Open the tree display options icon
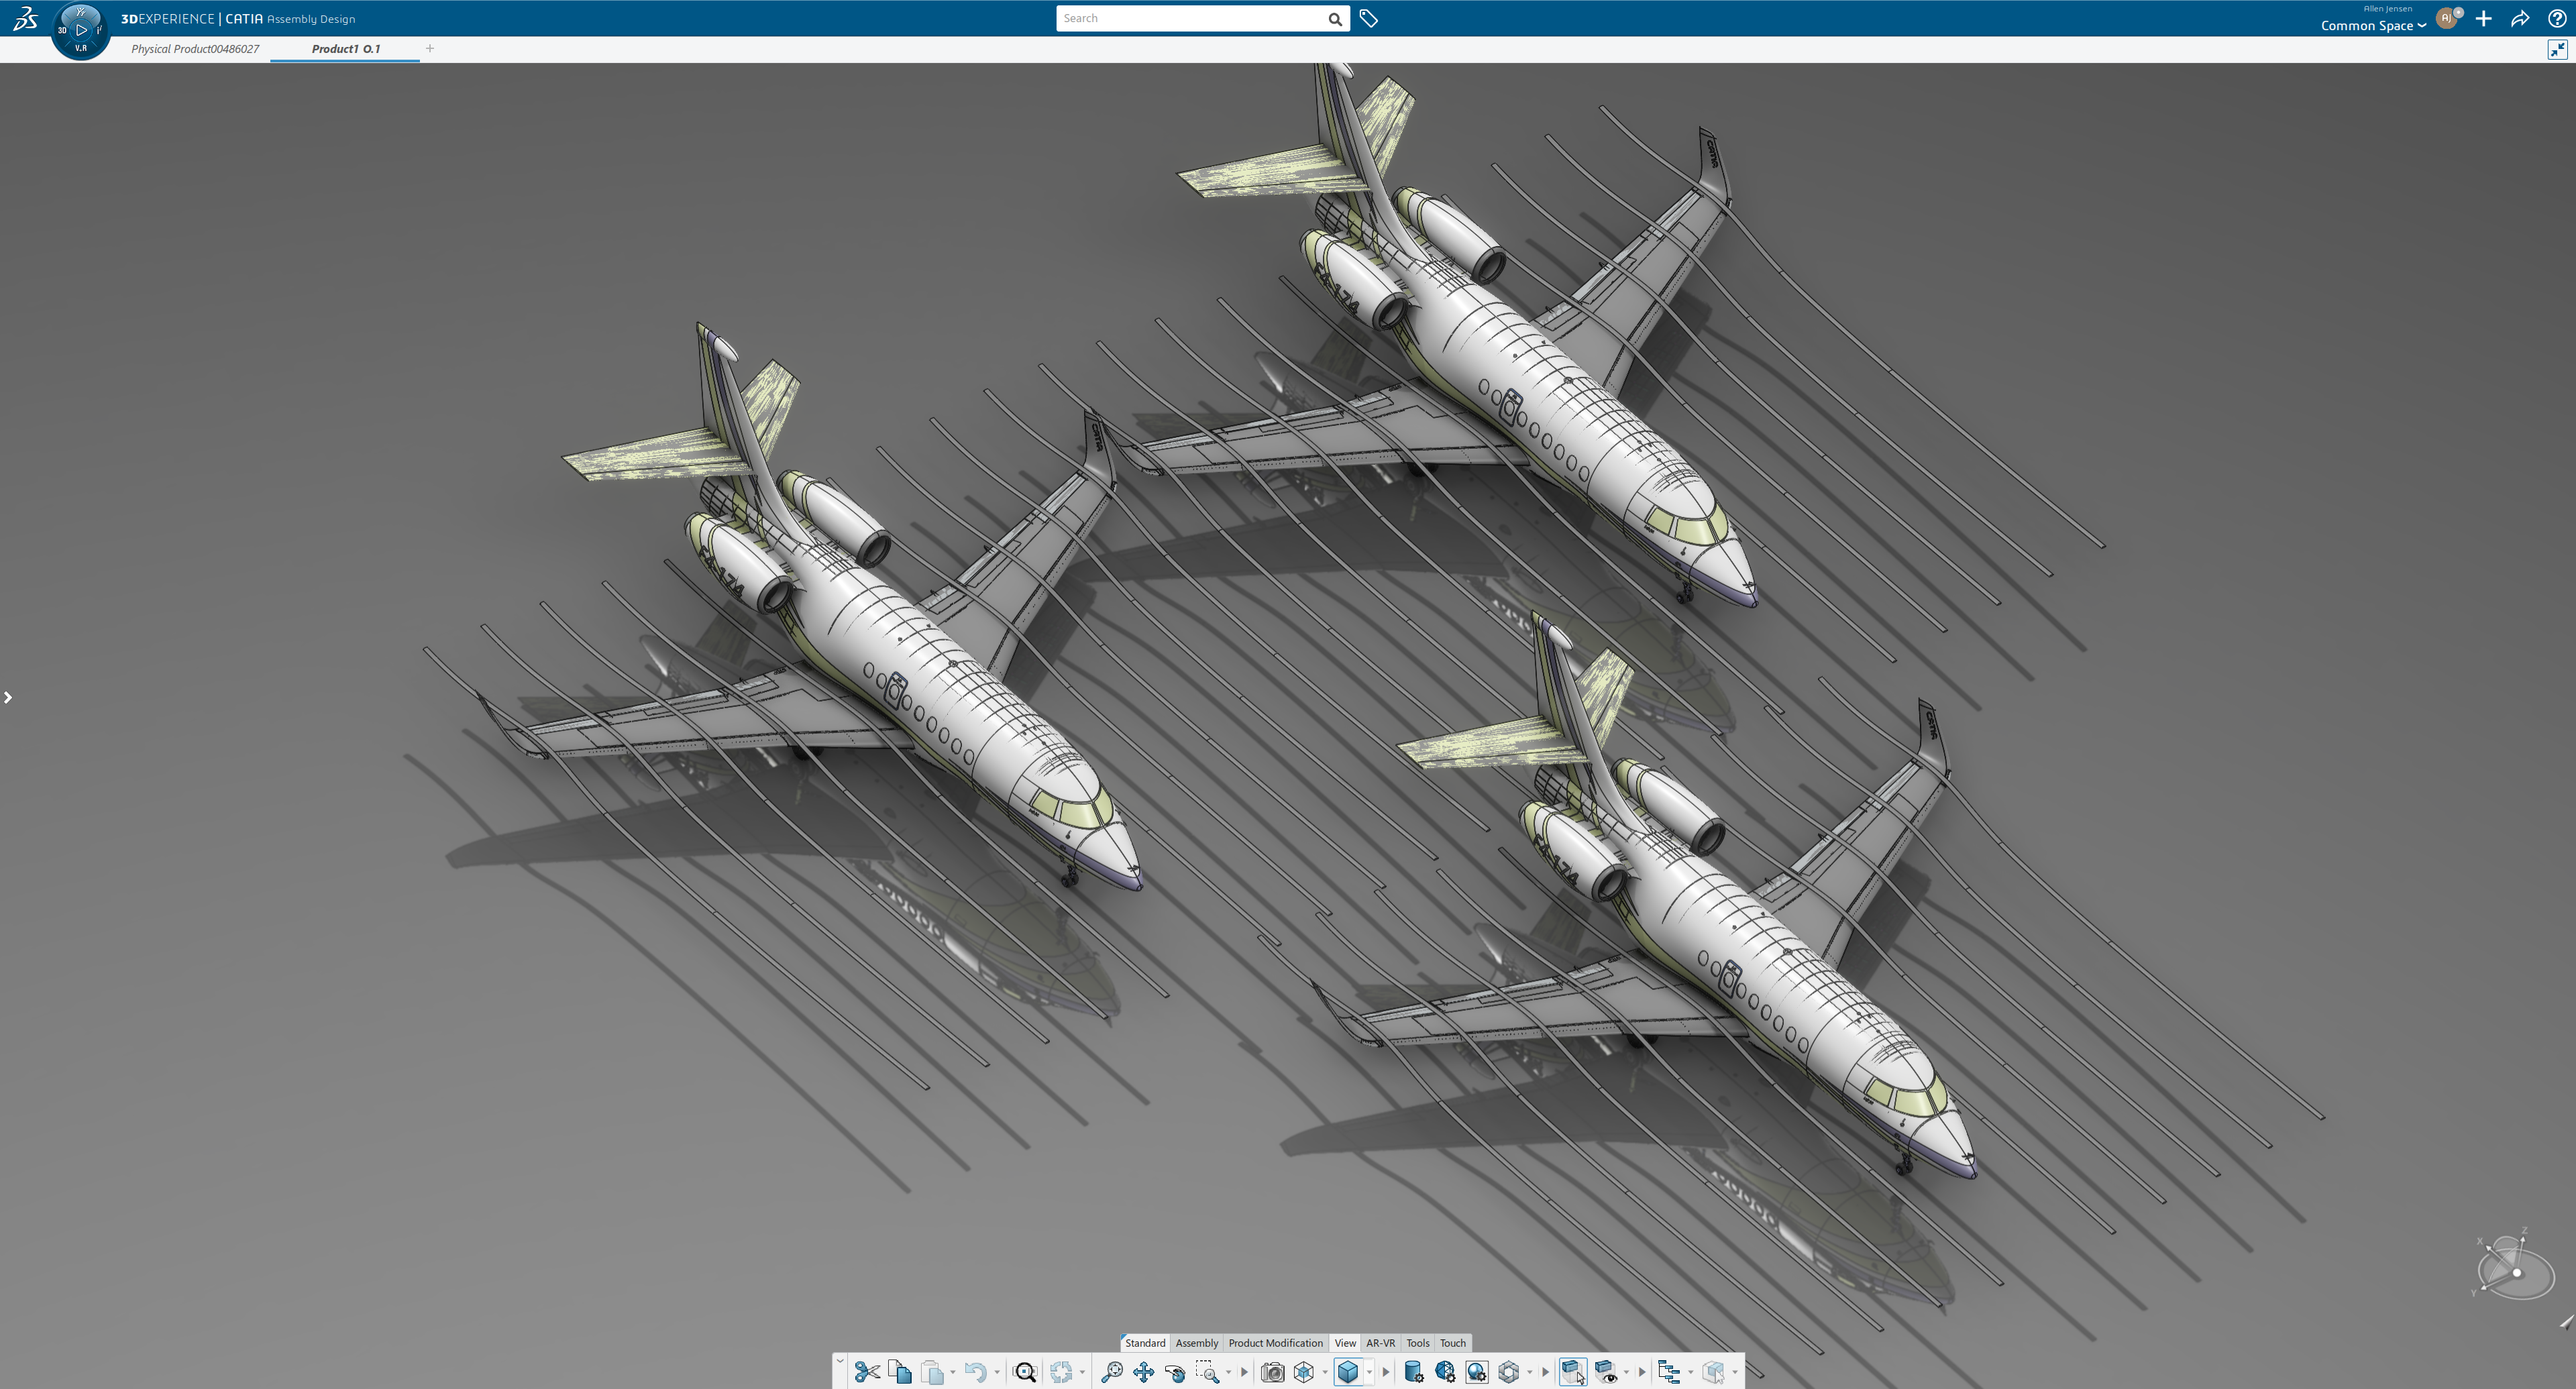This screenshot has width=2576, height=1389. (1668, 1372)
